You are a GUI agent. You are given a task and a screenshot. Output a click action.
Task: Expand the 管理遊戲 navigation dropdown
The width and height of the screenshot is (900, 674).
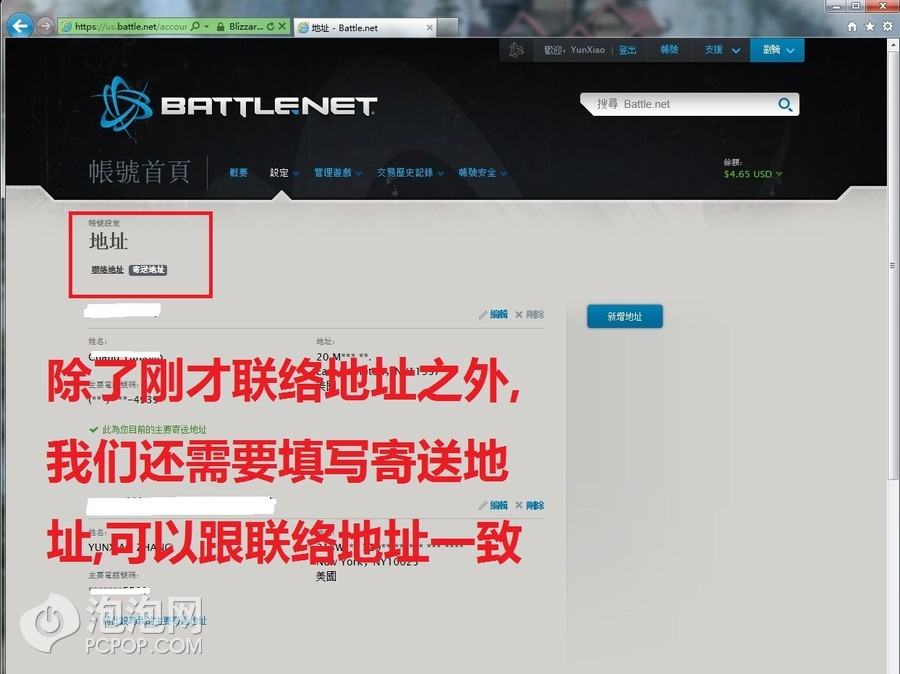[x=337, y=173]
